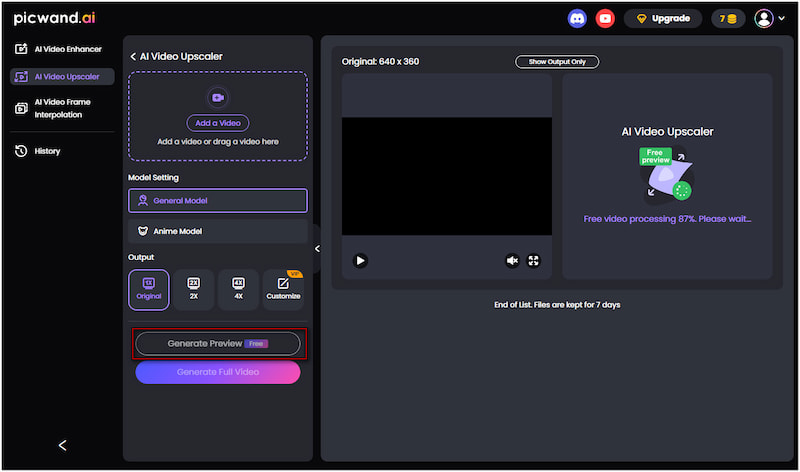Click the History clock icon
This screenshot has width=800, height=472.
tap(21, 151)
